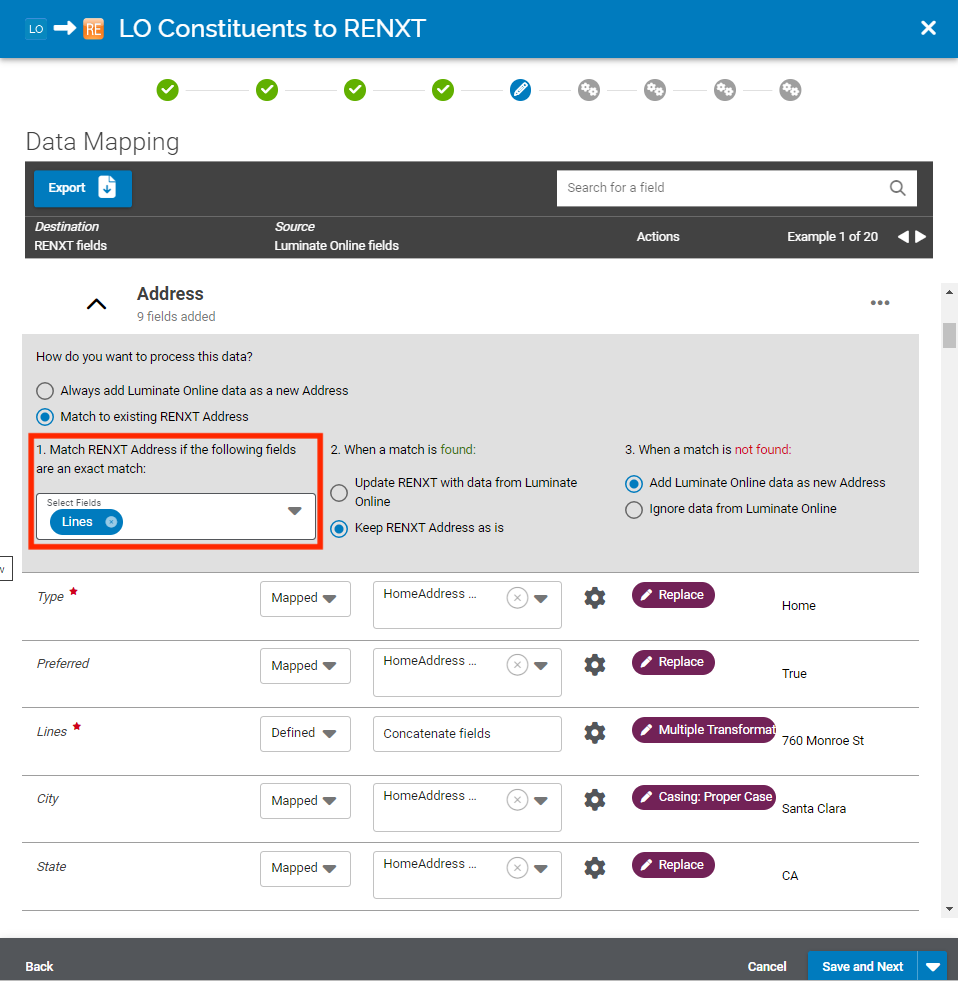The width and height of the screenshot is (958, 981).
Task: Select Always add Luminate Online data as new Address
Action: pyautogui.click(x=44, y=391)
